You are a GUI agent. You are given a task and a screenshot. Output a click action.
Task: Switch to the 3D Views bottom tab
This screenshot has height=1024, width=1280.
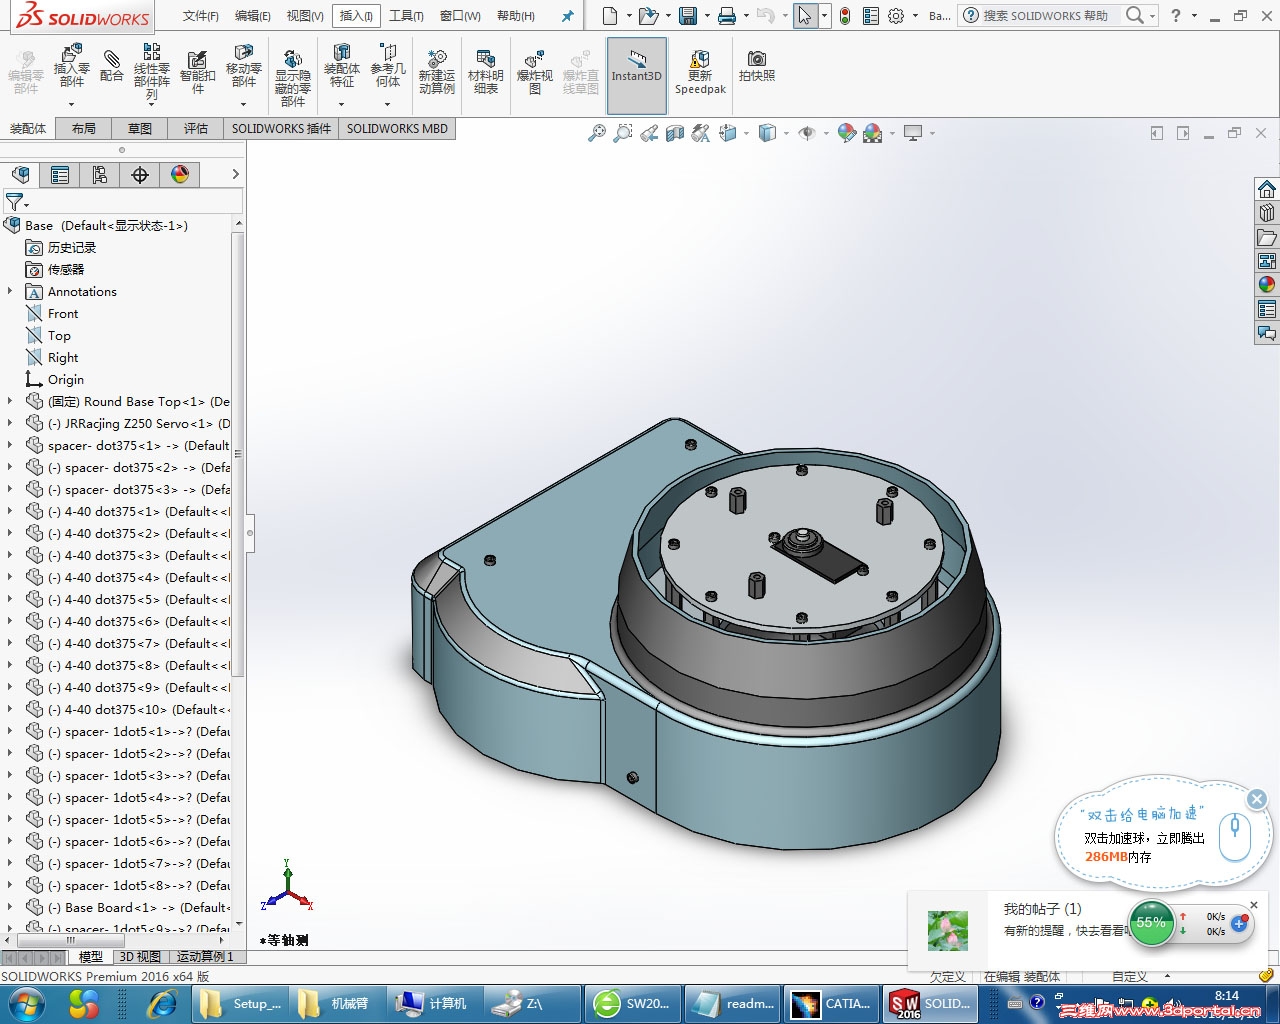pos(140,957)
